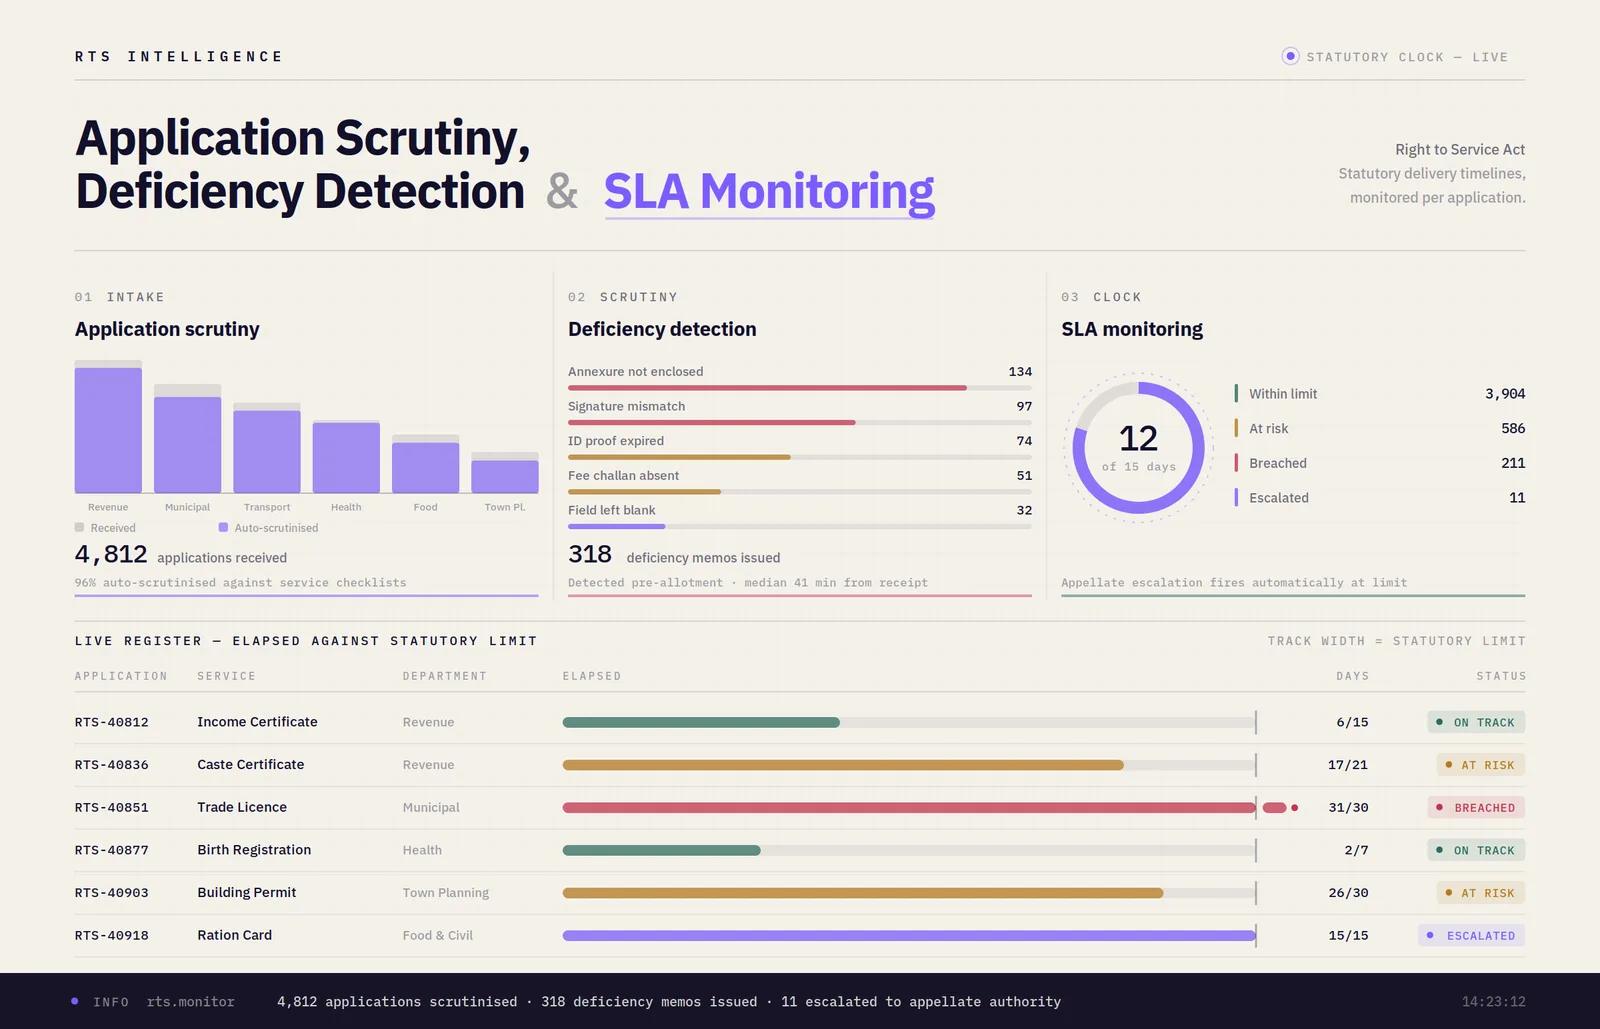Click the BREACHED status badge
The image size is (1600, 1029).
pyautogui.click(x=1476, y=807)
